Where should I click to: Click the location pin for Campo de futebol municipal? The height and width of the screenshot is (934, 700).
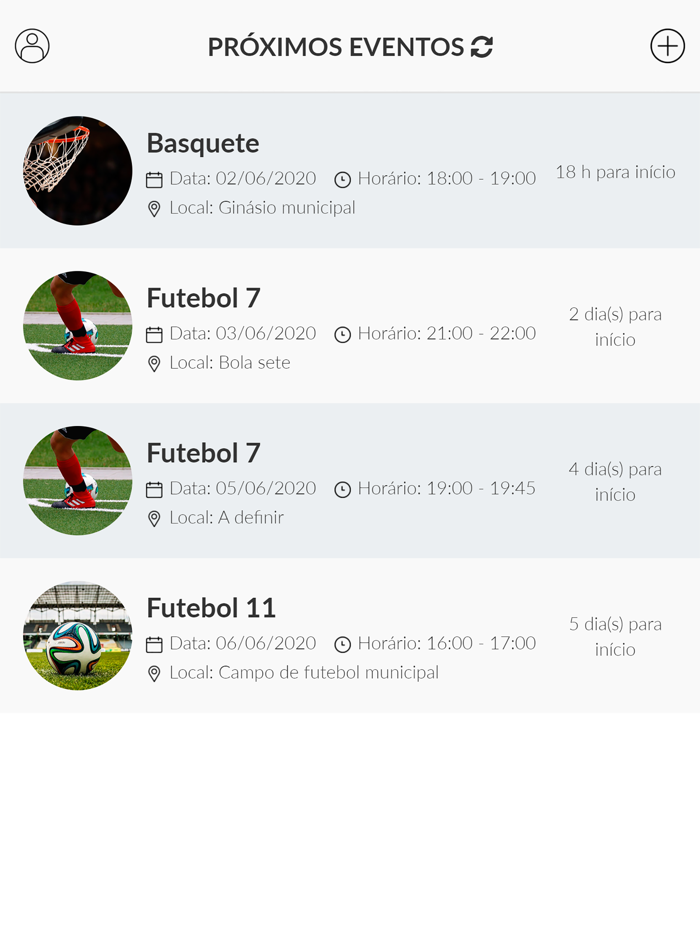[155, 673]
